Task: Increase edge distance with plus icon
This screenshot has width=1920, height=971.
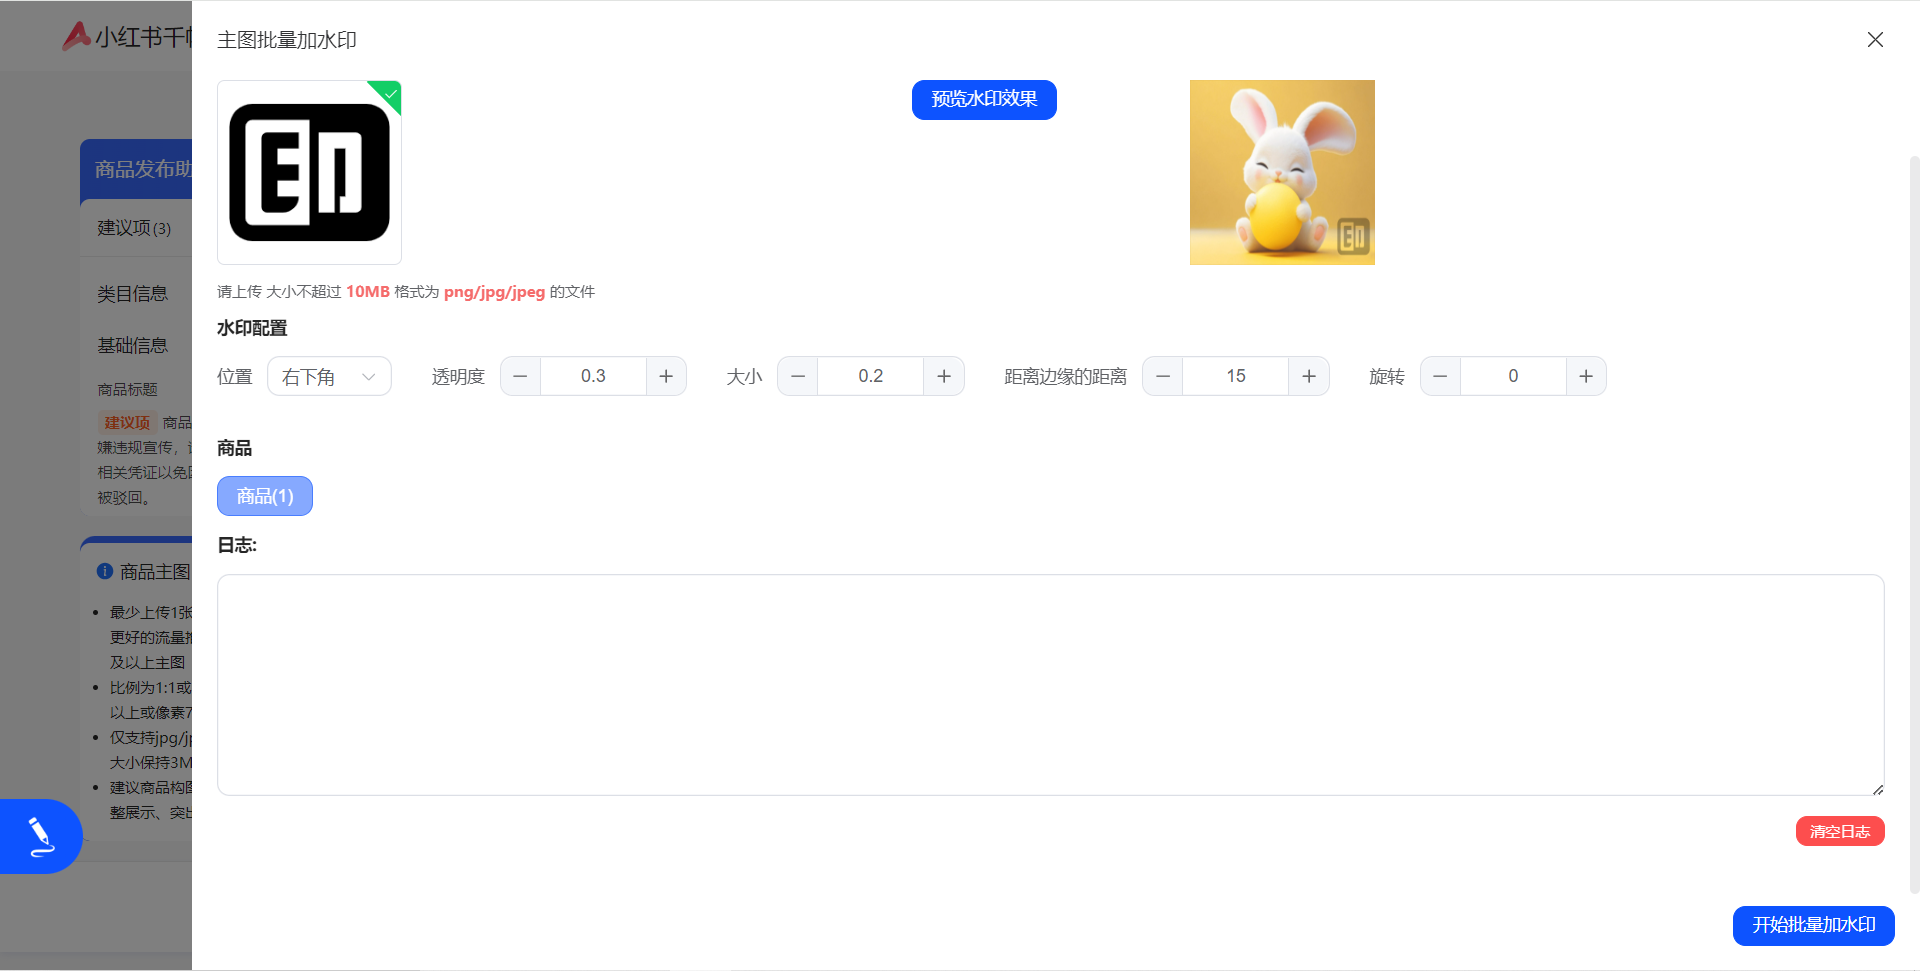Action: pos(1309,377)
